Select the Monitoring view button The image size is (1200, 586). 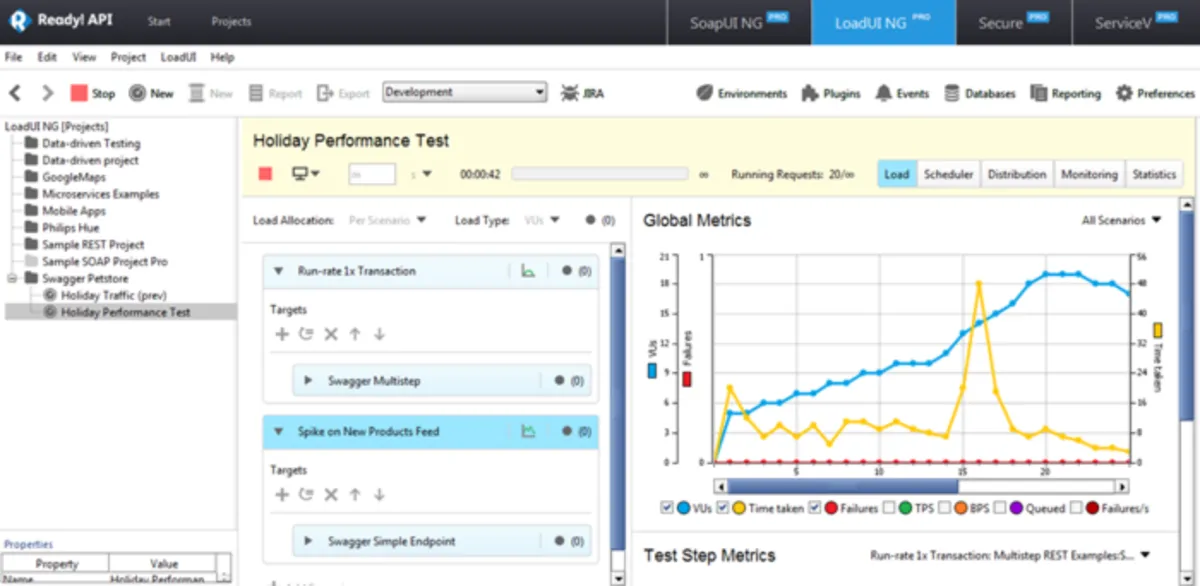[1089, 174]
